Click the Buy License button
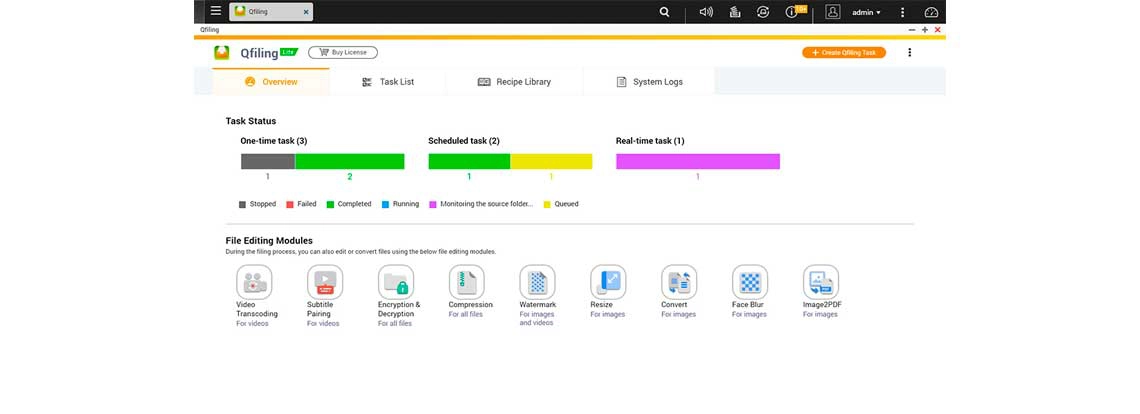Screen dimensions: 1140x414 [342, 52]
